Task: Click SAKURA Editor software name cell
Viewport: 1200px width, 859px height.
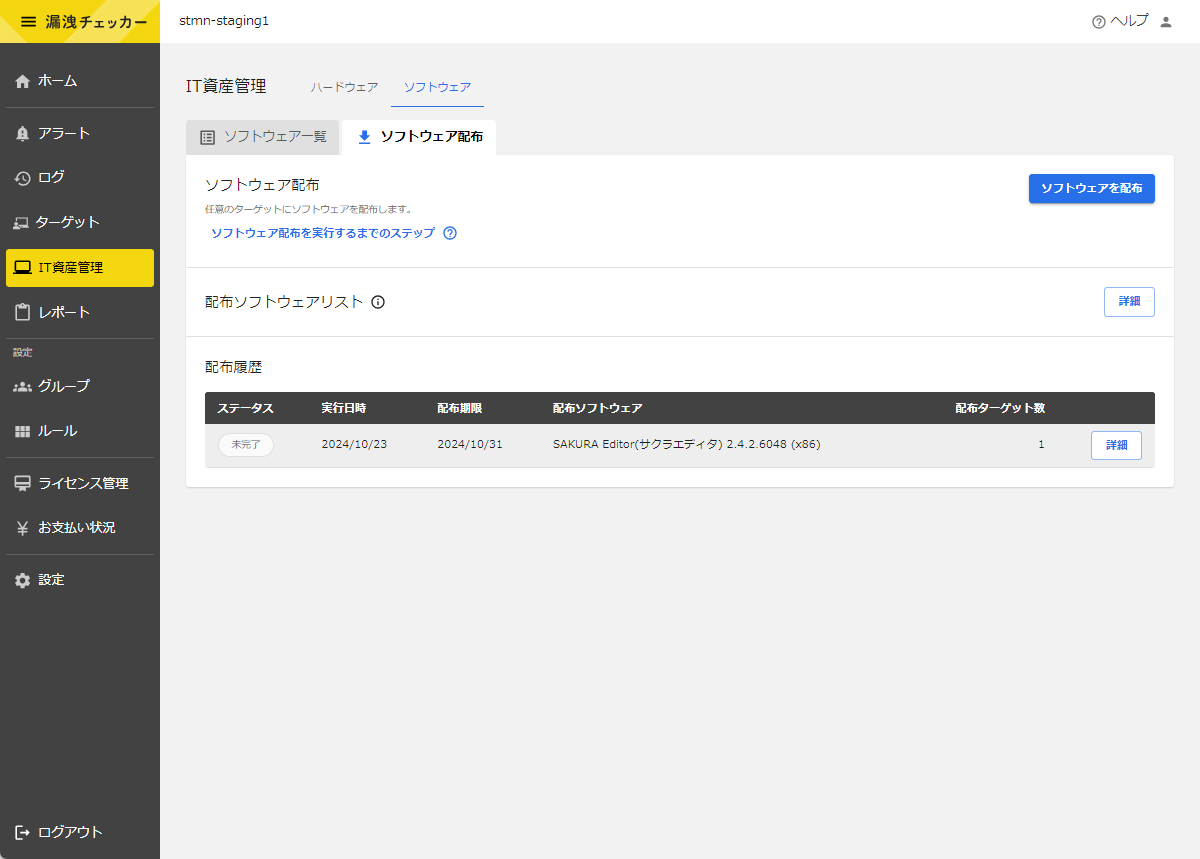Action: pos(687,445)
